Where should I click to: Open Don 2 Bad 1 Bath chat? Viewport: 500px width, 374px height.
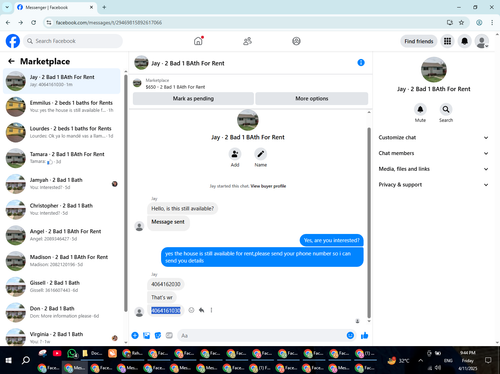[x=62, y=312]
